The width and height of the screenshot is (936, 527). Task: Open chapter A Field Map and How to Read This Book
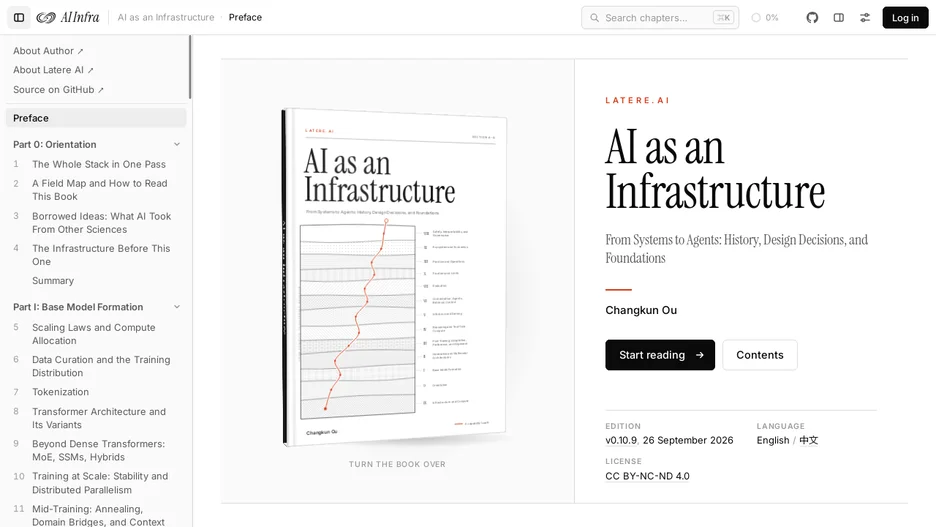(x=100, y=190)
